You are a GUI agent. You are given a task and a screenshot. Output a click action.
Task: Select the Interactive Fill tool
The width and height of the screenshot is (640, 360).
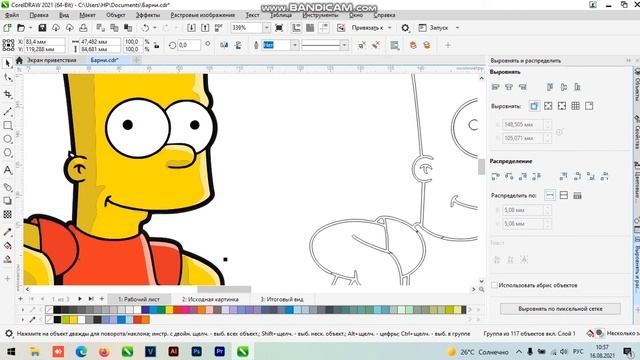click(7, 245)
